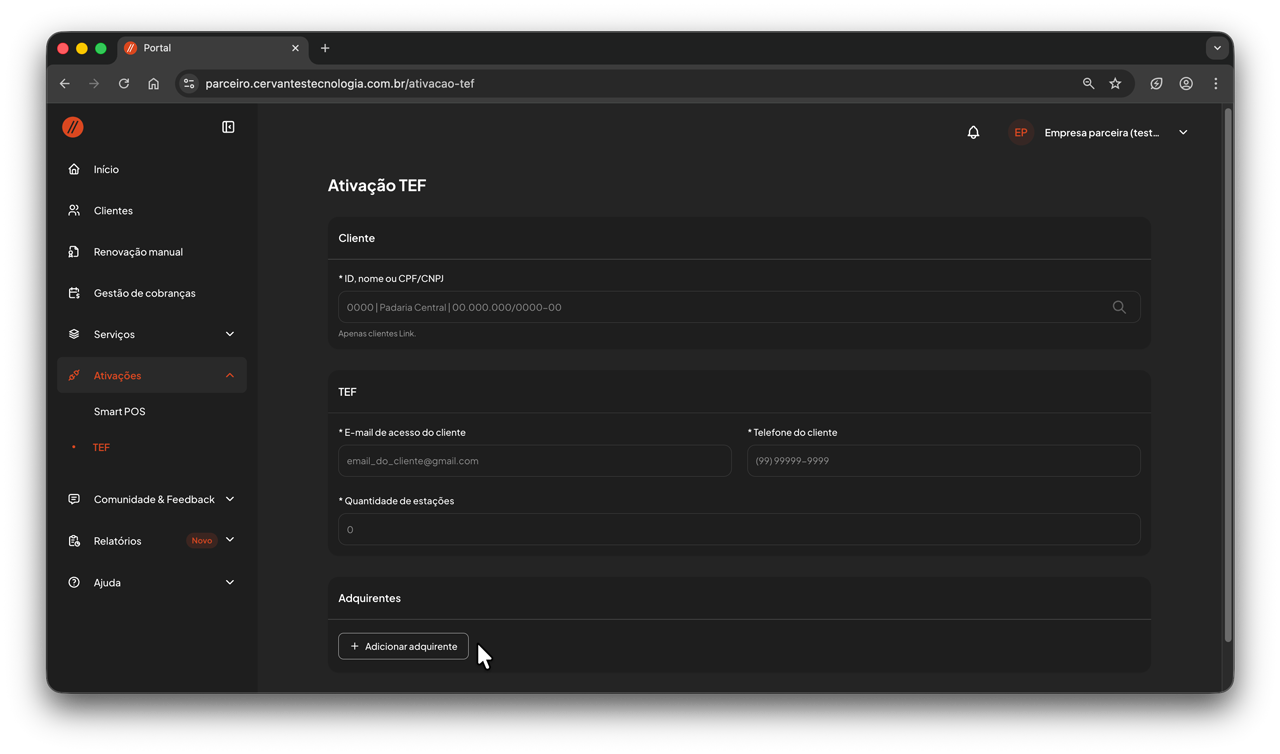Focus the E-mail de acesso do cliente field
The image size is (1280, 754).
pos(535,461)
